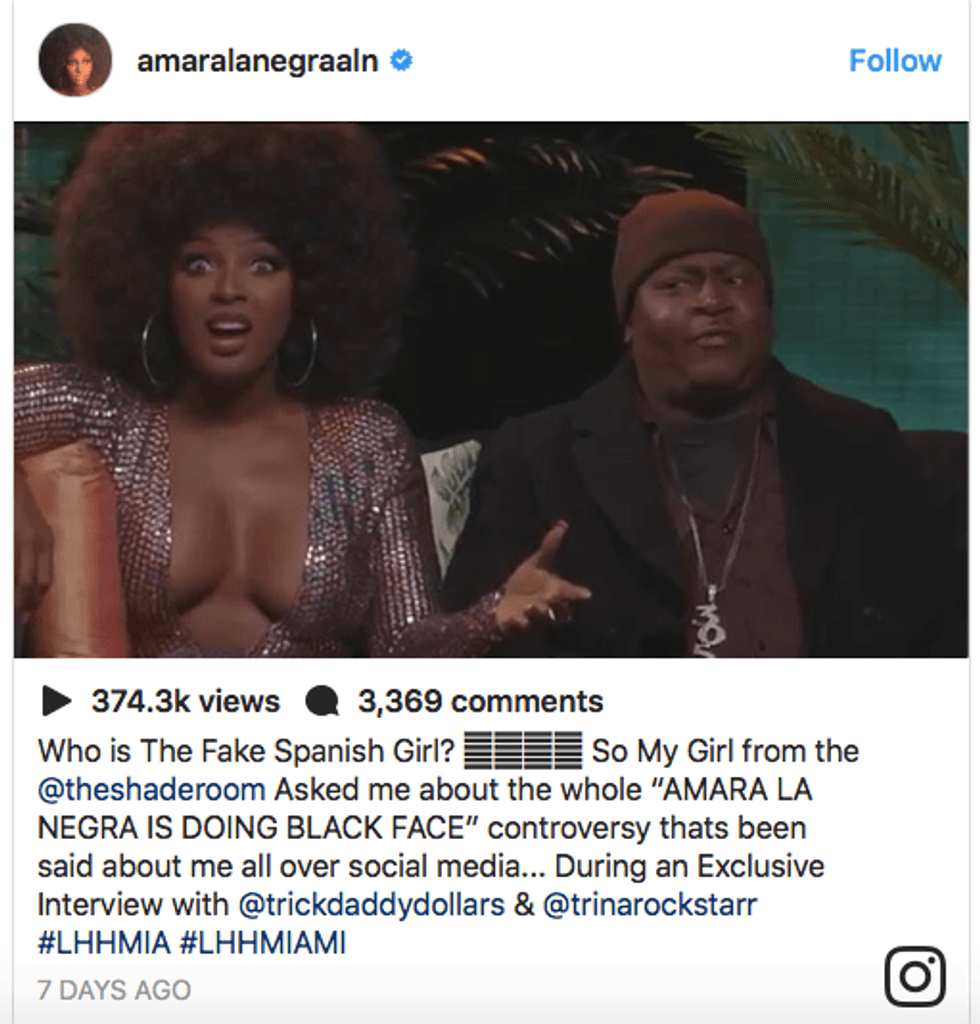The width and height of the screenshot is (980, 1024).
Task: Visit the @trickdaddydollars profile mention
Action: click(x=371, y=905)
